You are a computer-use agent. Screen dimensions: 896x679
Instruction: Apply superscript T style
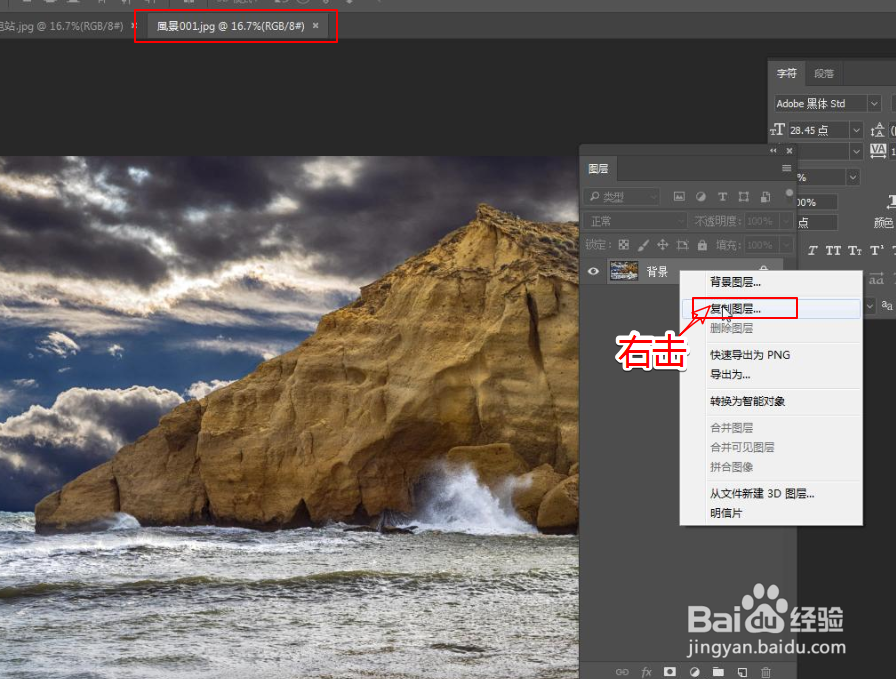pos(877,250)
